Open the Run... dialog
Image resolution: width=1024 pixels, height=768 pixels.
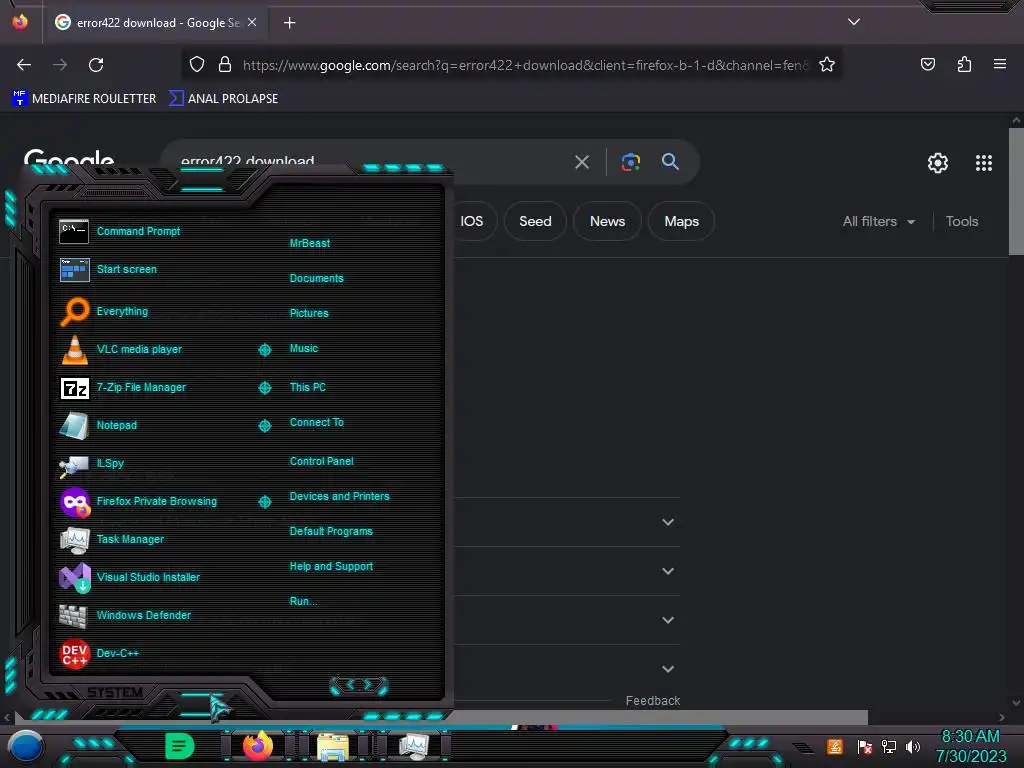coord(303,601)
